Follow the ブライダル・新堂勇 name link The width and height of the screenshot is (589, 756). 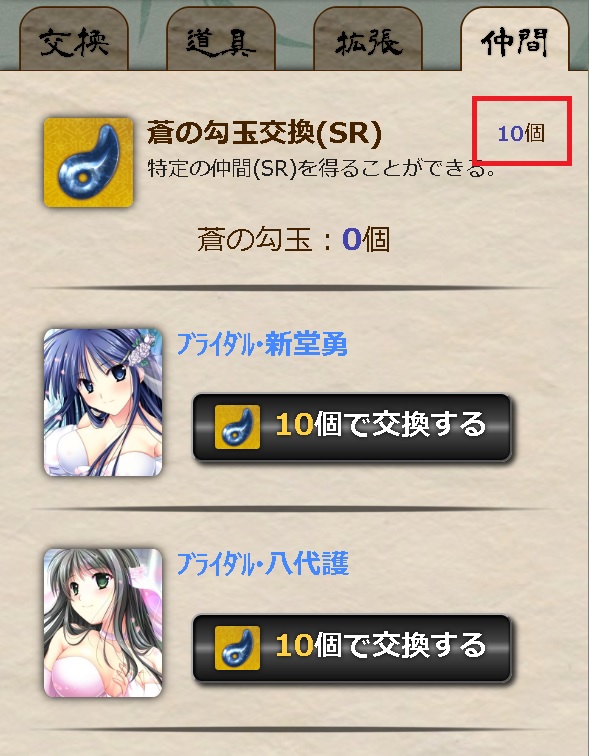tap(262, 344)
